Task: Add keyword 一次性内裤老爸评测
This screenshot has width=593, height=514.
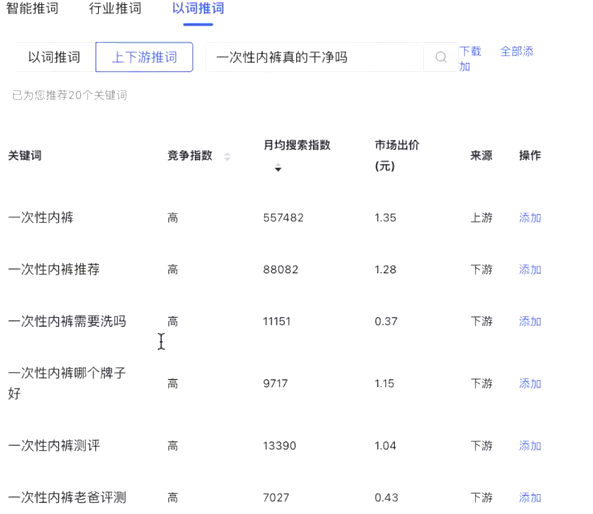Action: 530,498
